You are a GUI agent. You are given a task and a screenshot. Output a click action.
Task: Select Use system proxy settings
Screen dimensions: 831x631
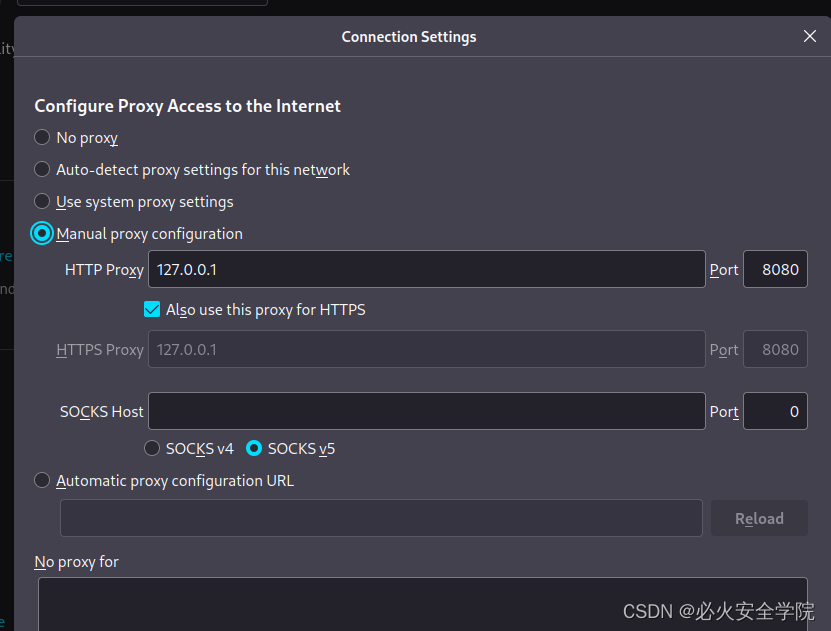[42, 202]
